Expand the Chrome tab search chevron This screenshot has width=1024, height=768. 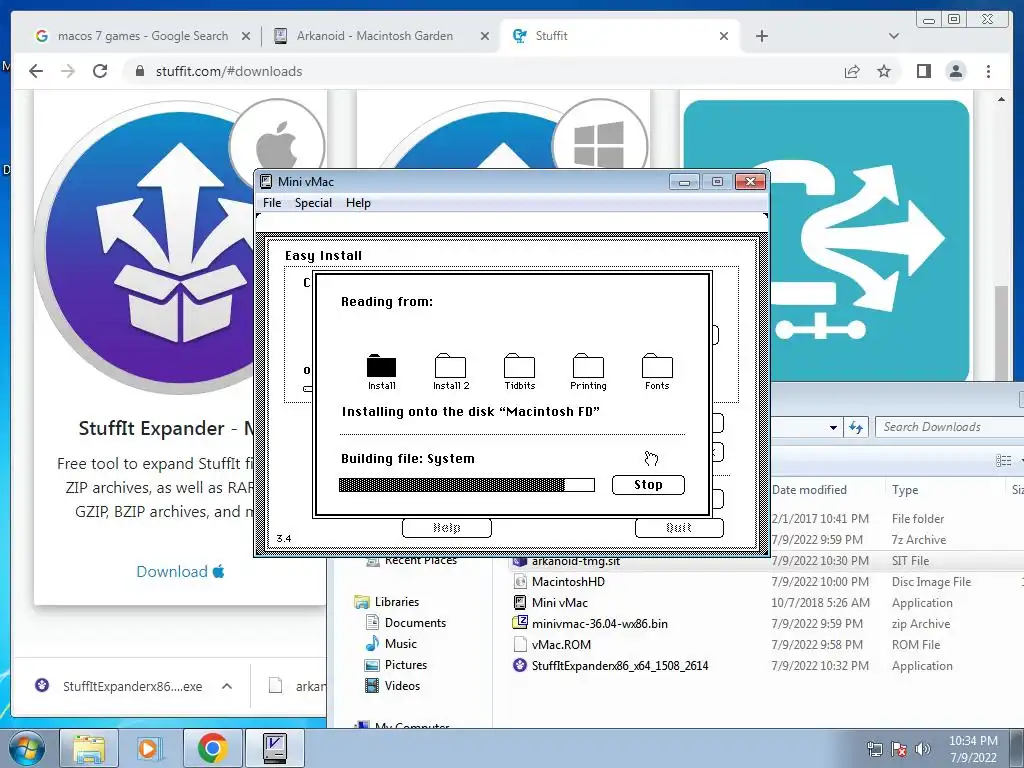[894, 36]
